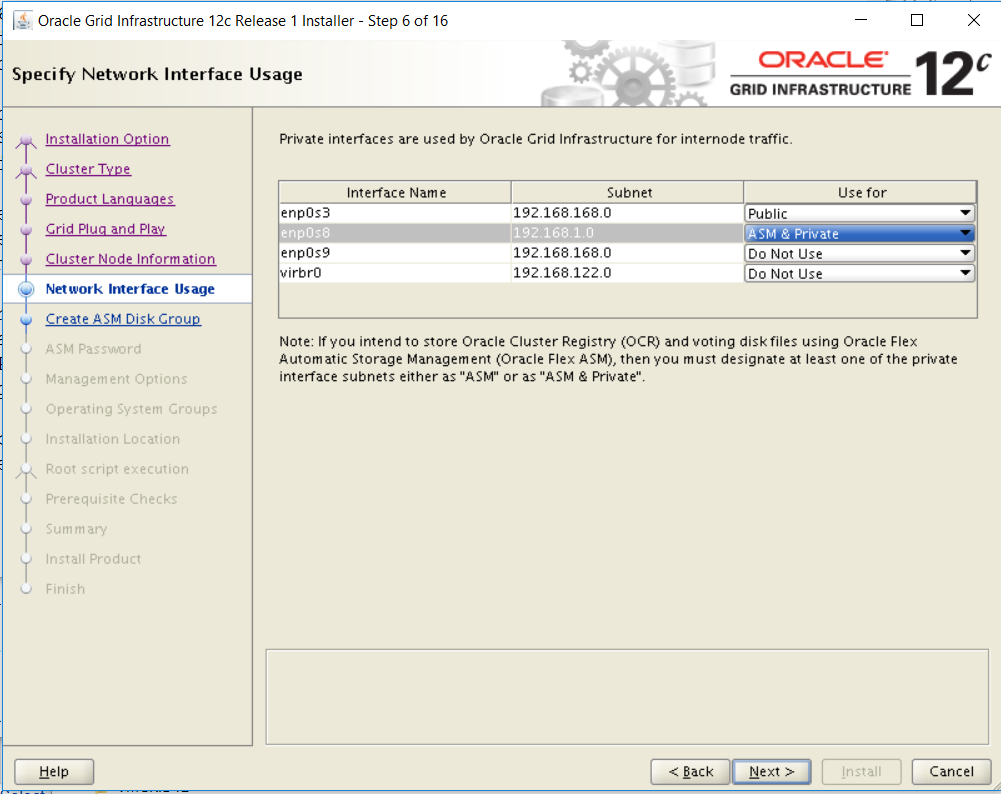
Task: Proceed with the Next button
Action: pyautogui.click(x=772, y=772)
